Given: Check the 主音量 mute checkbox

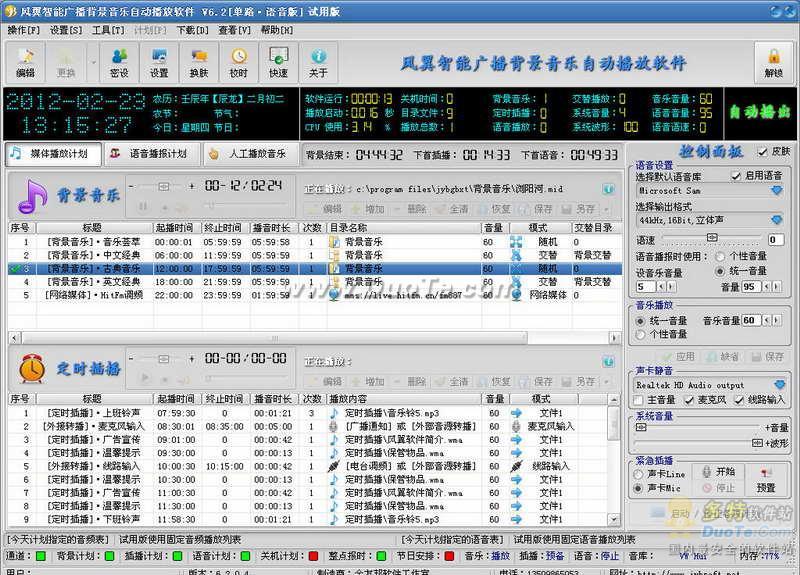Looking at the screenshot, I should [638, 400].
